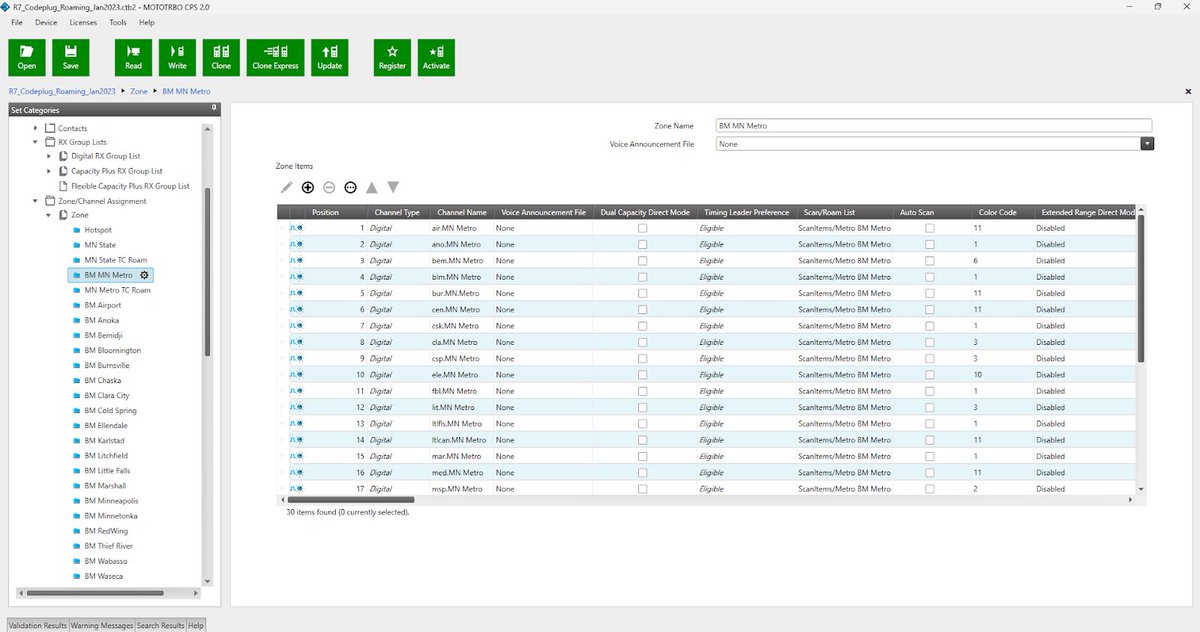Switch to the Warning Messages tab

pos(102,625)
